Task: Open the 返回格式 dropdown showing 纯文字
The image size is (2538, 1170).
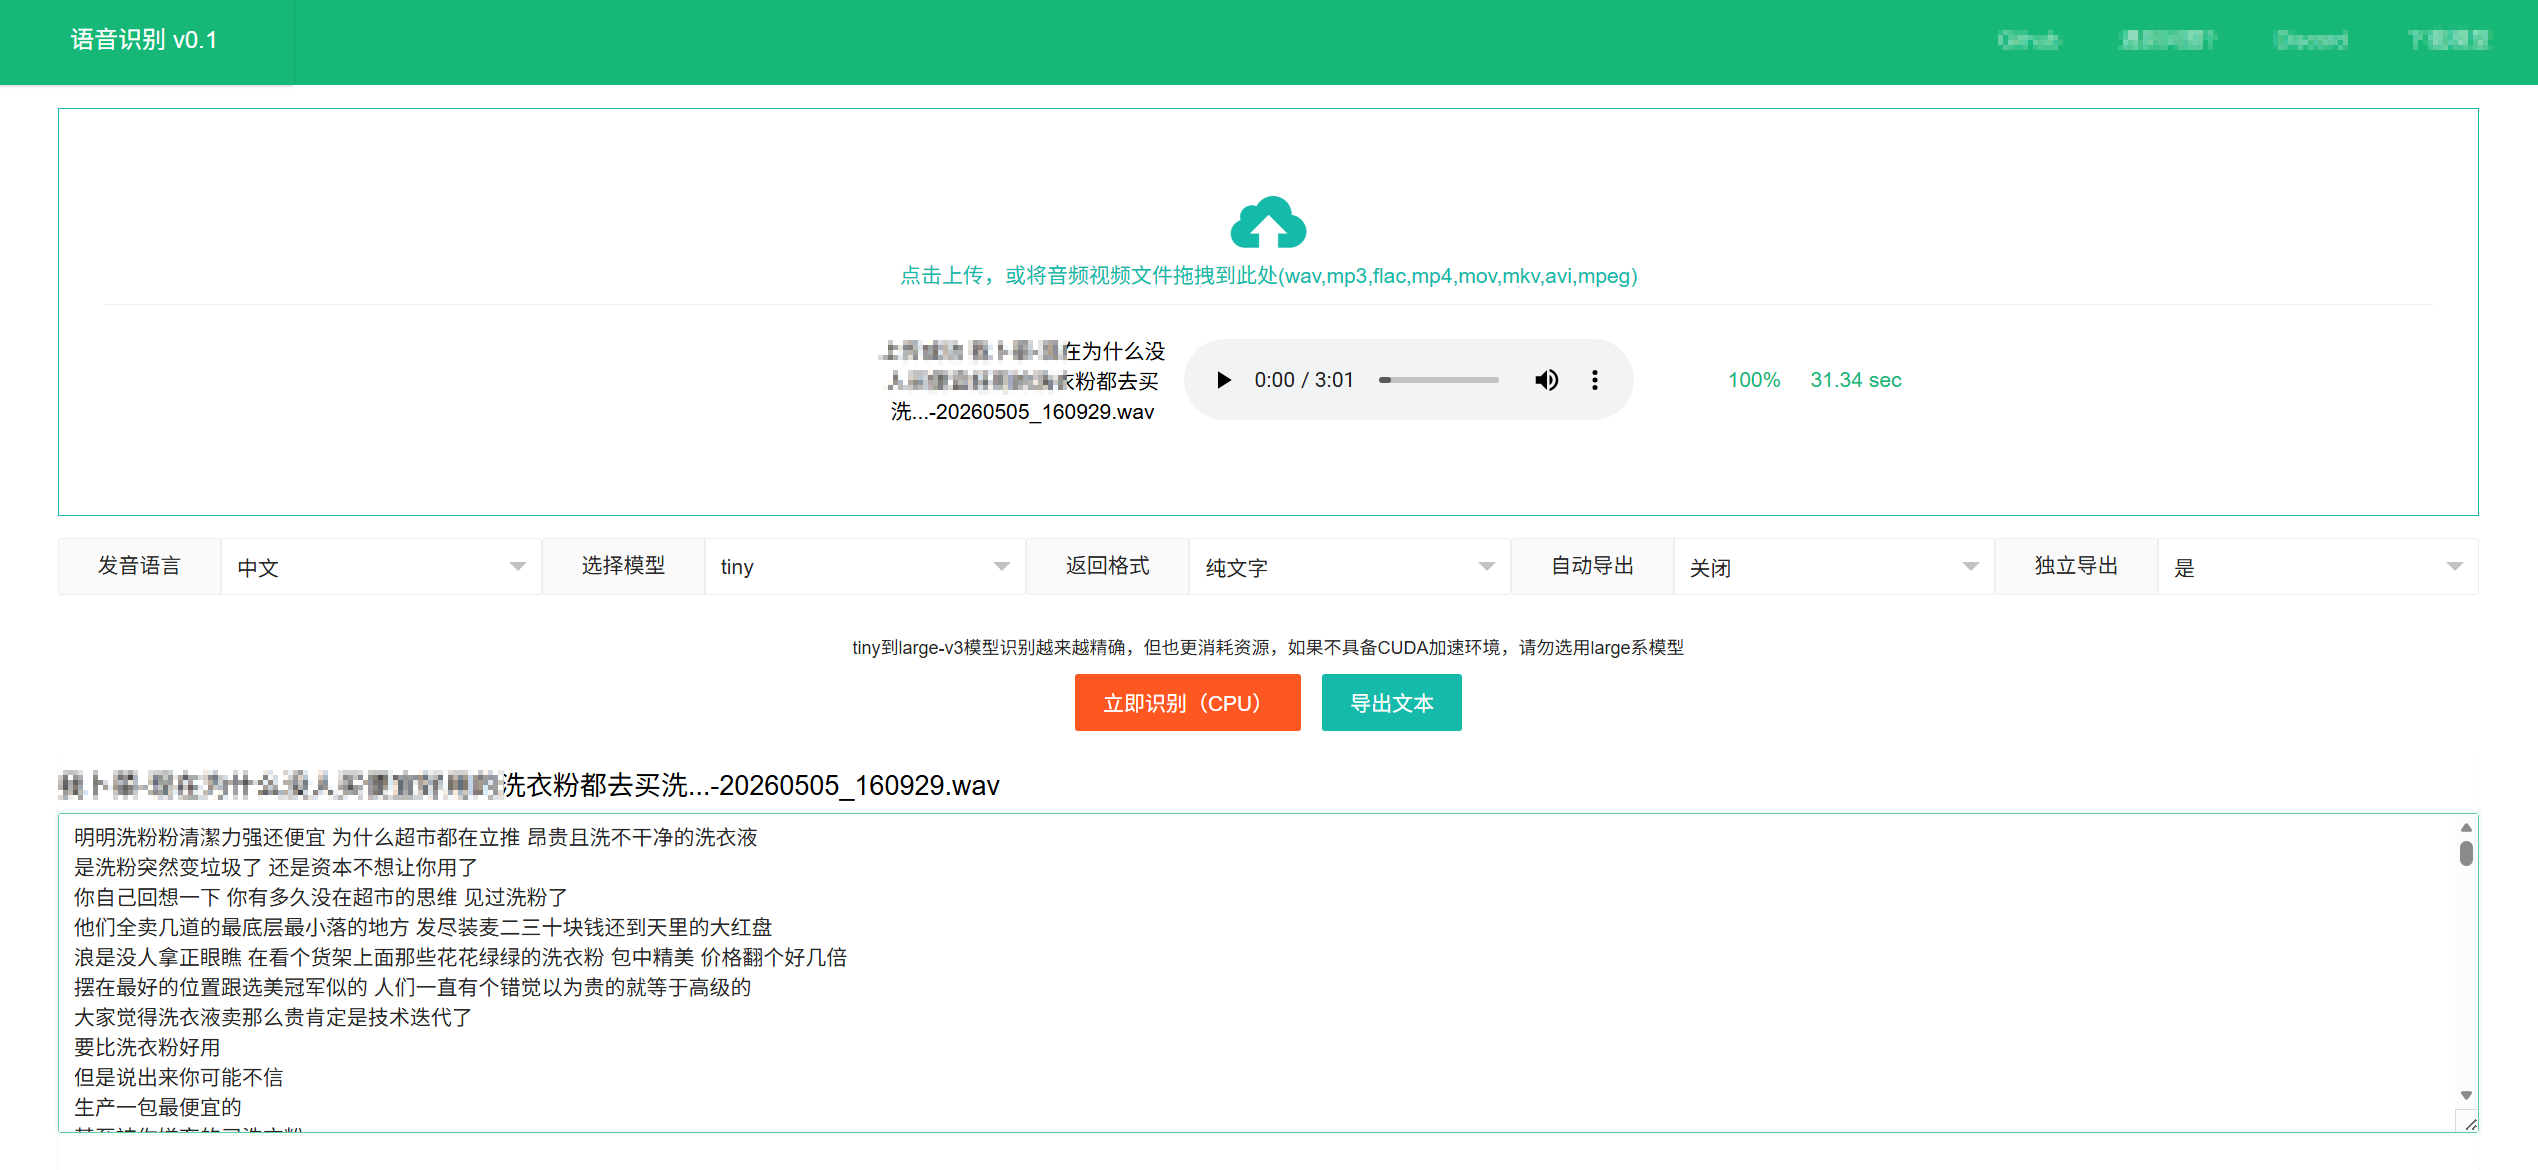Action: pos(1349,567)
